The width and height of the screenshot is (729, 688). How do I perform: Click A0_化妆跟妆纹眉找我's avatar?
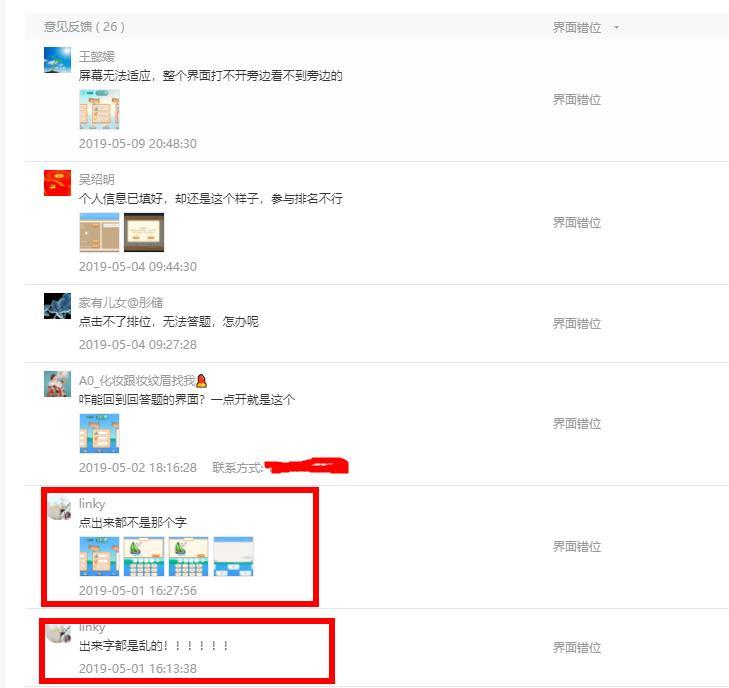coord(58,384)
